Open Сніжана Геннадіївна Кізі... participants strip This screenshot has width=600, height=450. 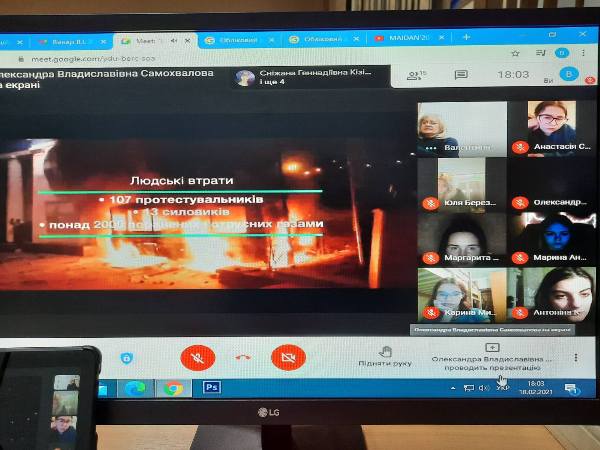coord(310,77)
